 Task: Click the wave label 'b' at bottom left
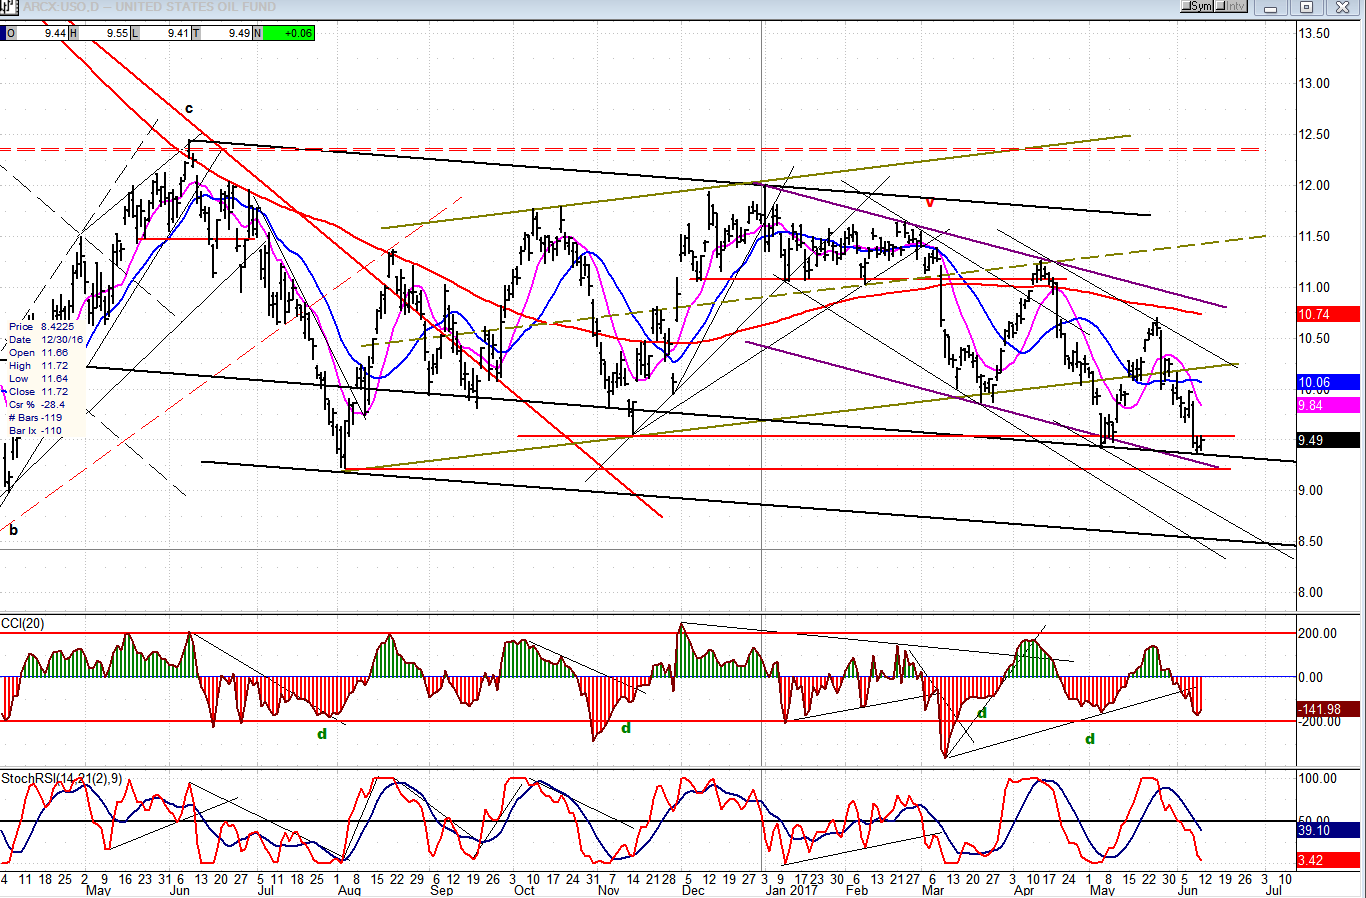[x=13, y=530]
